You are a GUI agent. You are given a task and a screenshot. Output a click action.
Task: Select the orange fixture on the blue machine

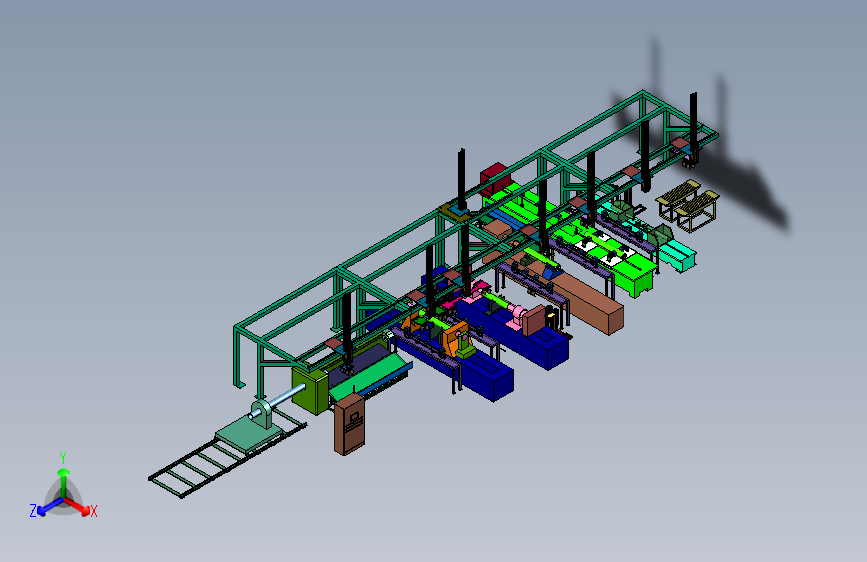point(455,340)
